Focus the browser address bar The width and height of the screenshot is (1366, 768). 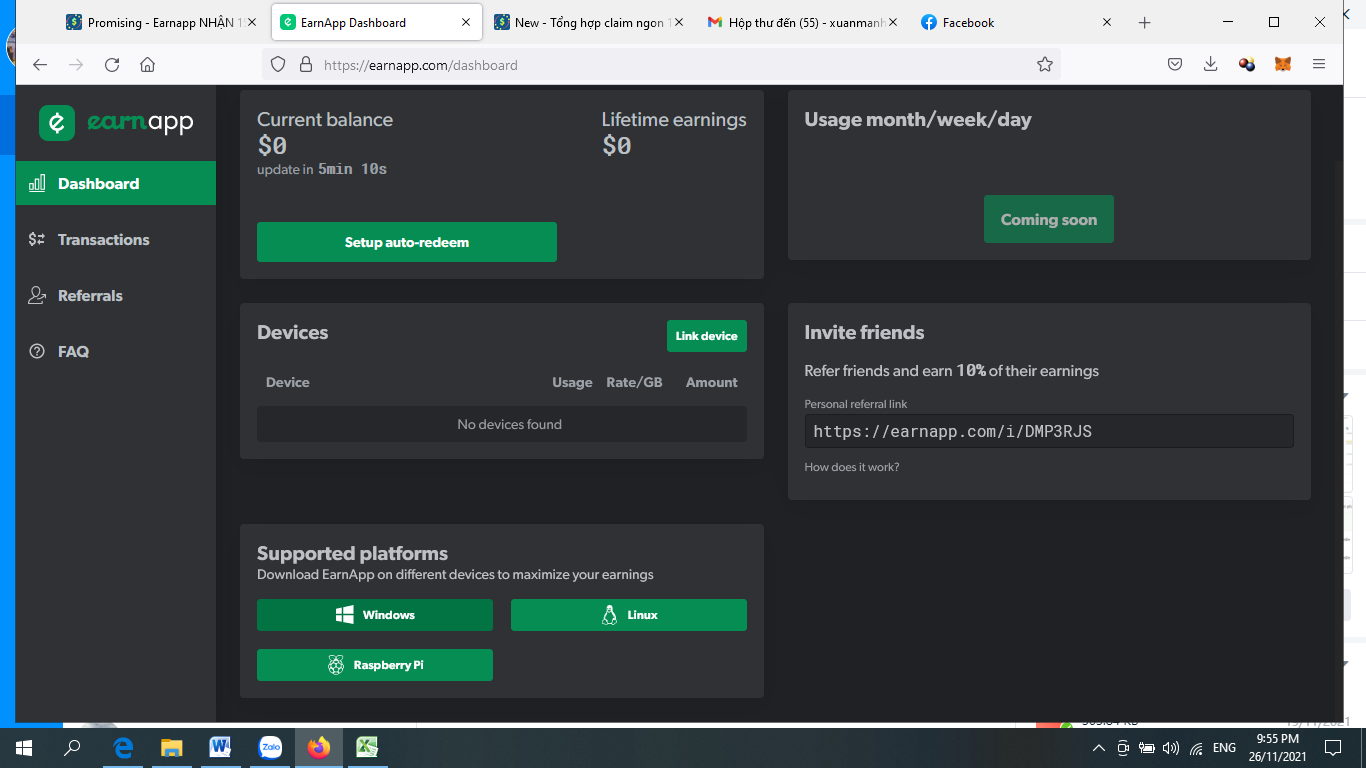[660, 65]
